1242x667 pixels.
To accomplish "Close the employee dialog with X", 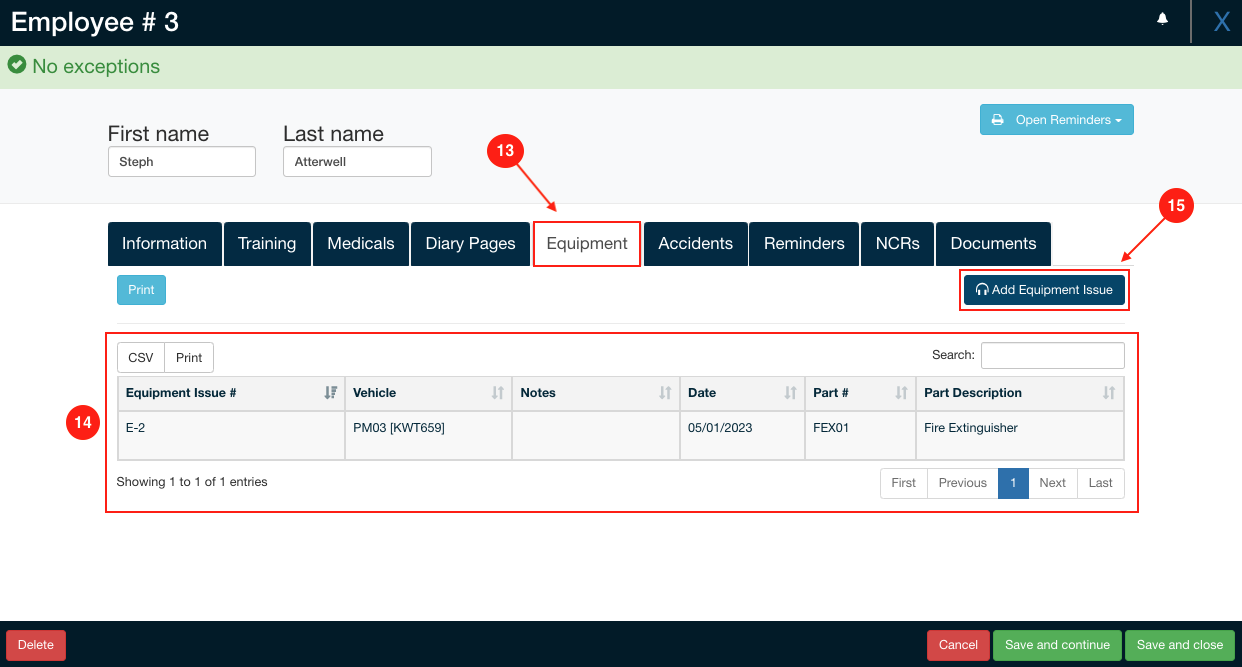I will pyautogui.click(x=1221, y=22).
